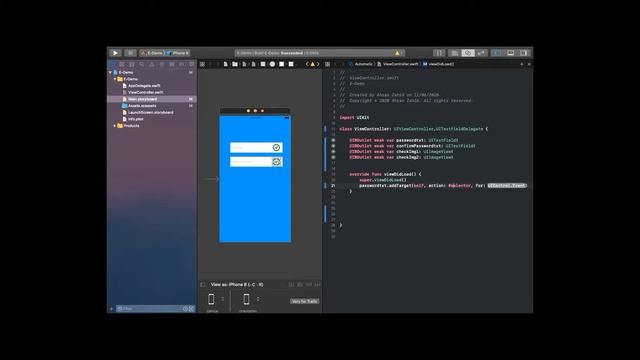Expand the Products folder
640x360 pixels.
tap(115, 126)
